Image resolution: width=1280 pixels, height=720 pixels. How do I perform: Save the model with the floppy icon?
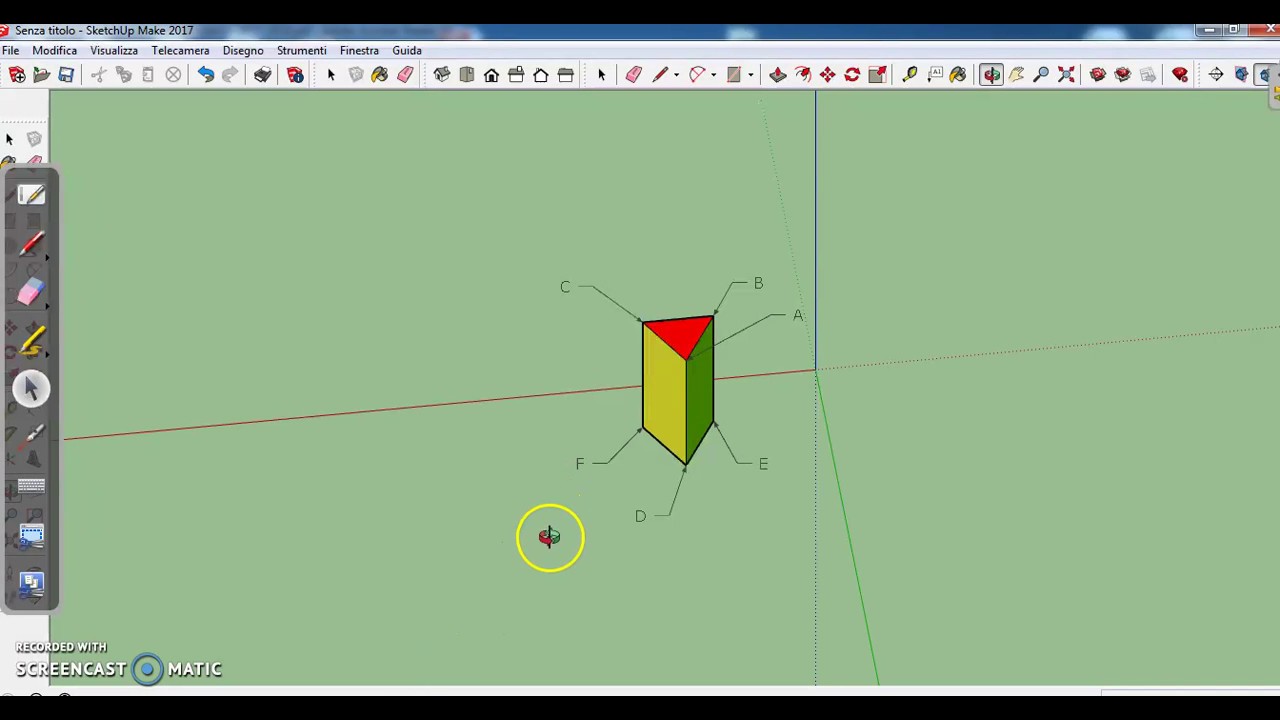(x=66, y=75)
